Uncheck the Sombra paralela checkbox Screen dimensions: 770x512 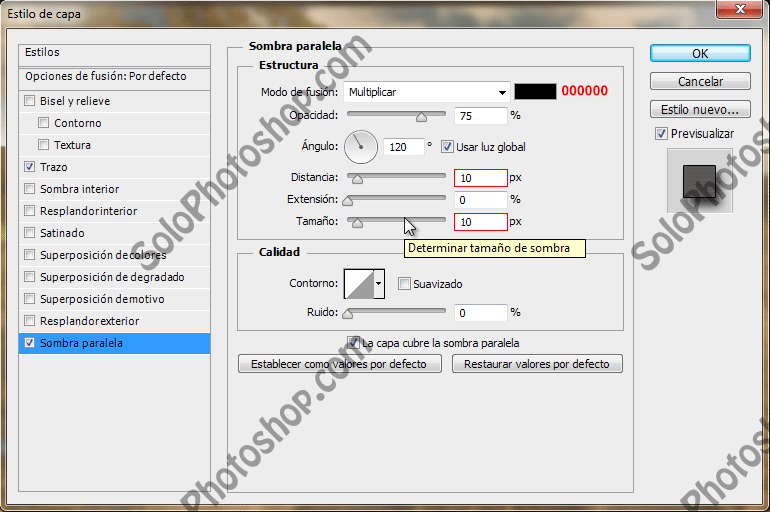[x=30, y=343]
